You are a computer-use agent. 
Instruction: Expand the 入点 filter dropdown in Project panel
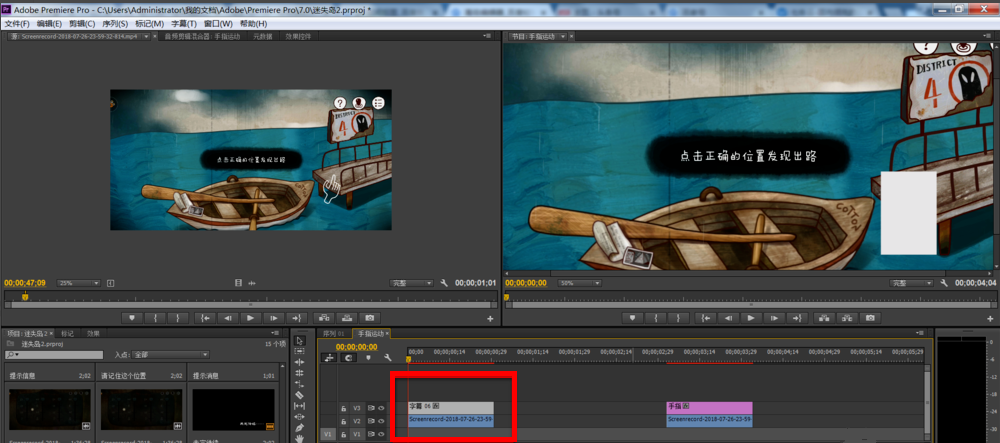pos(170,354)
